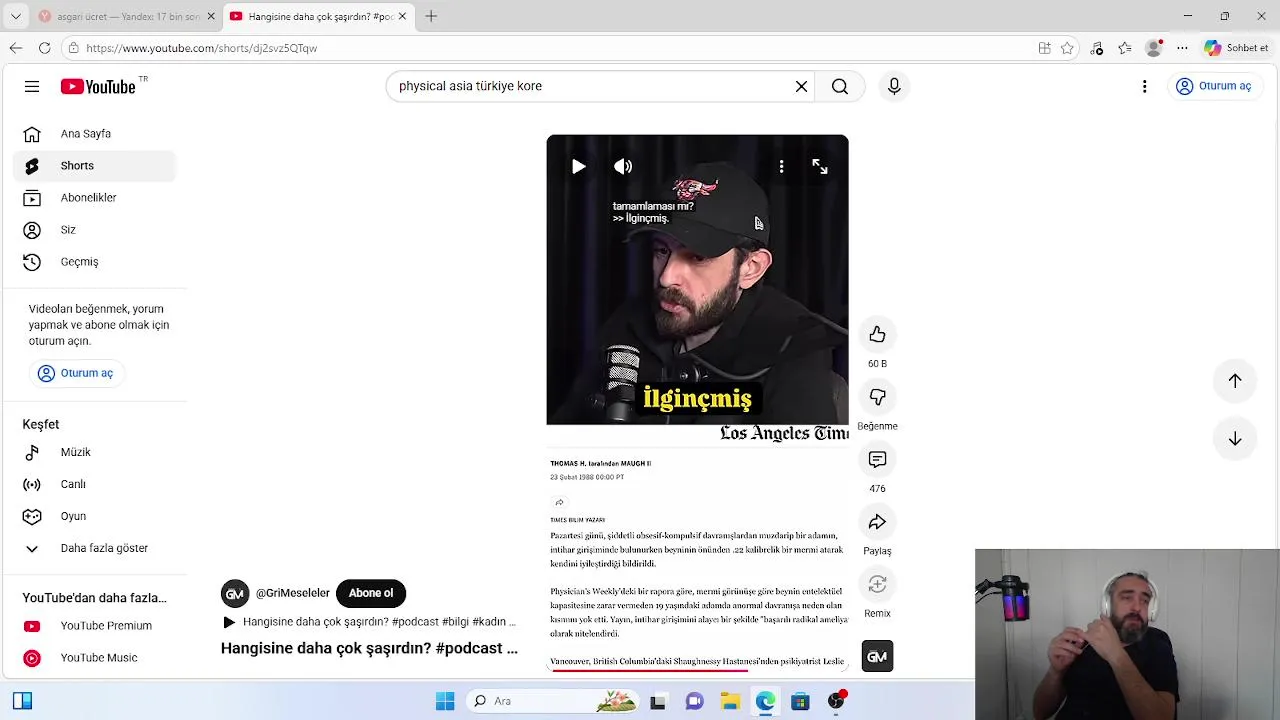Viewport: 1280px width, 720px height.
Task: Click the taskbar Ara search box
Action: coord(553,701)
